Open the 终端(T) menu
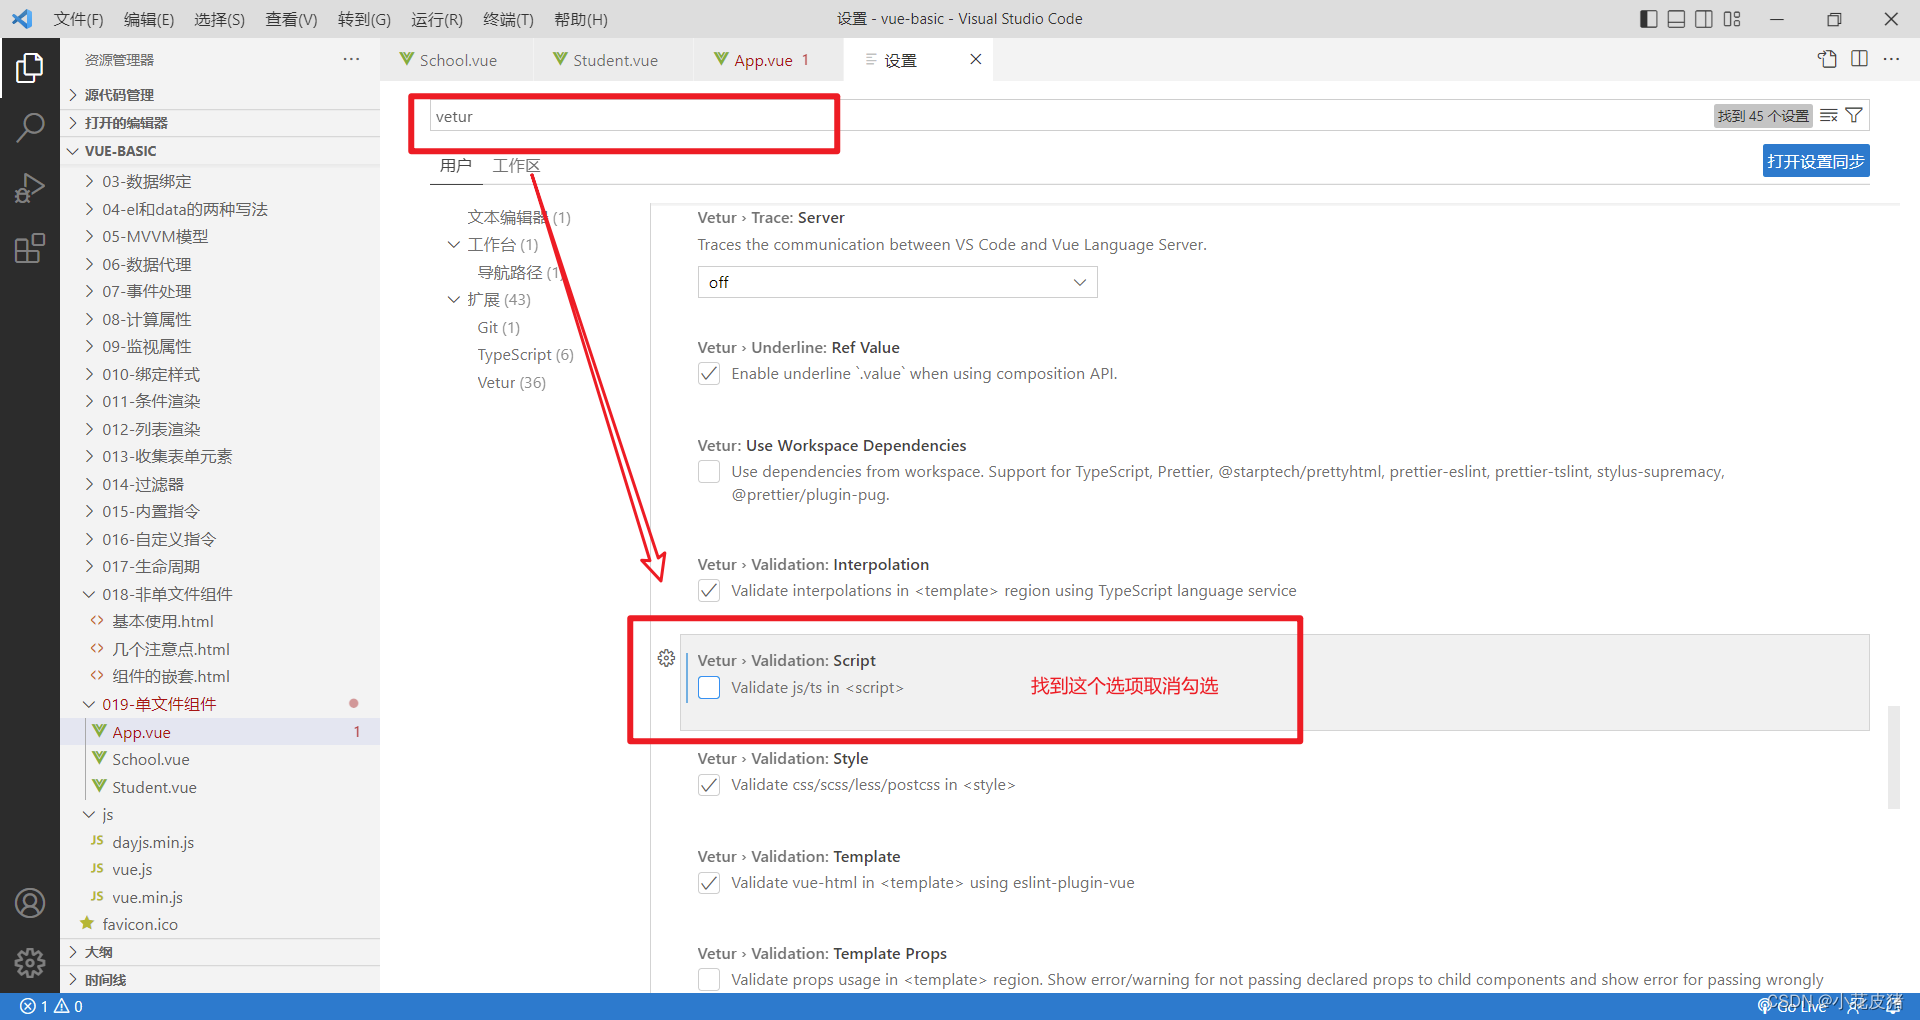The width and height of the screenshot is (1920, 1020). point(508,19)
